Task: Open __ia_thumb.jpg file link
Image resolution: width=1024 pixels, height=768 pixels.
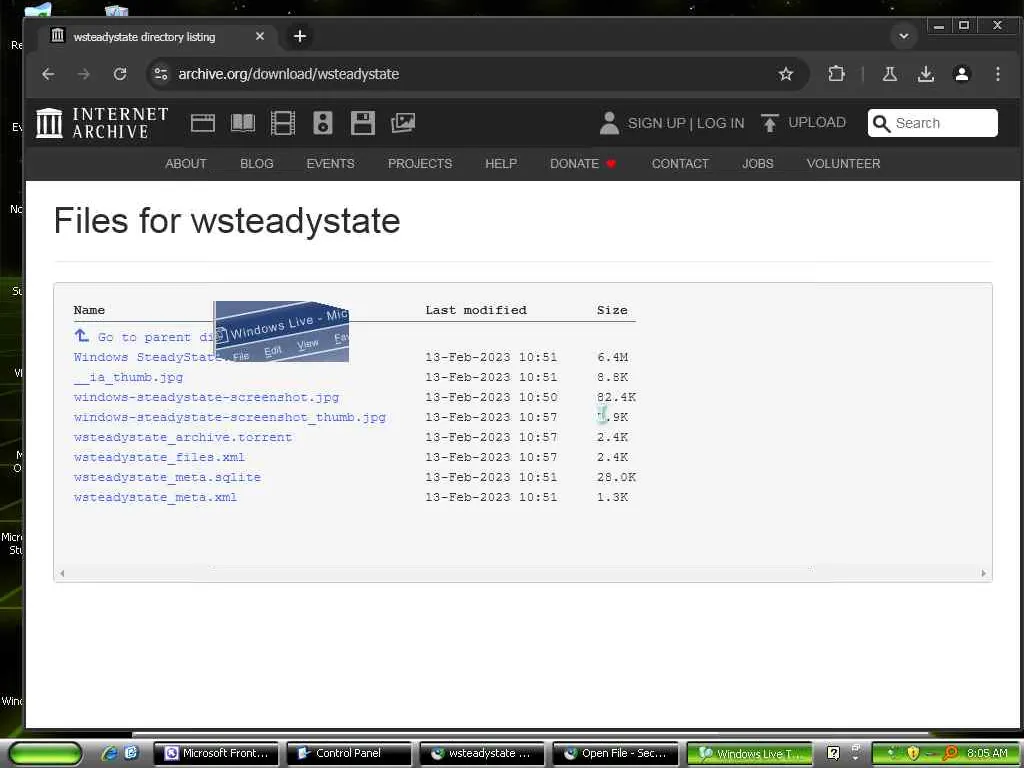Action: (x=129, y=377)
